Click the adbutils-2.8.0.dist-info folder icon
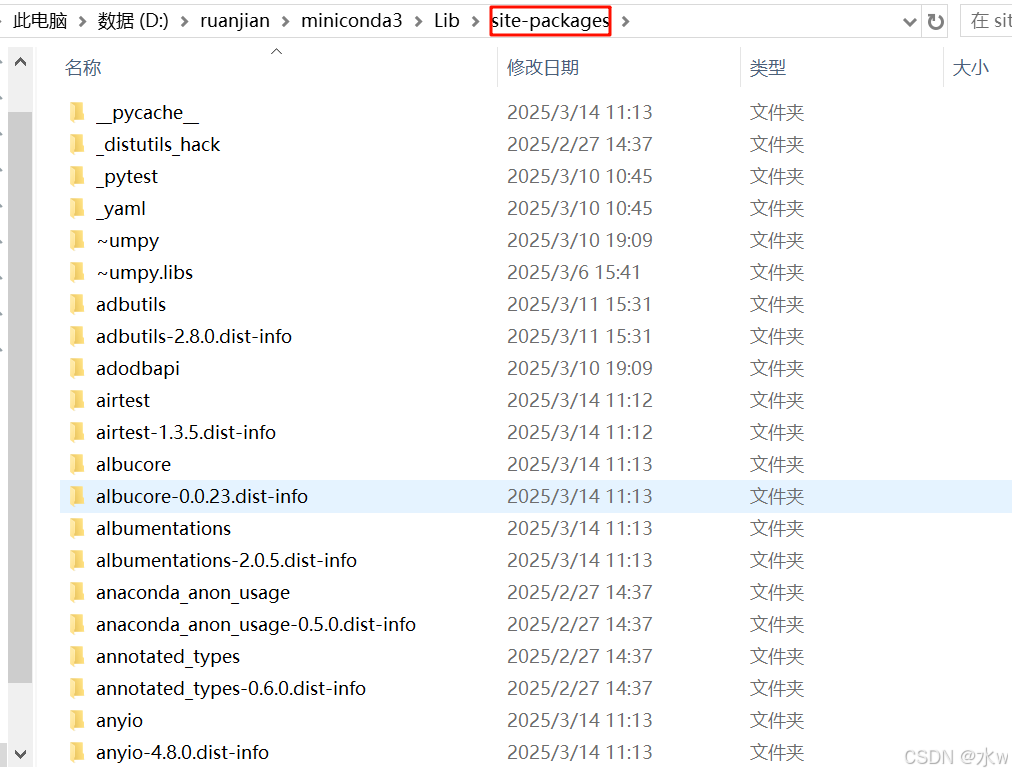 tap(77, 336)
